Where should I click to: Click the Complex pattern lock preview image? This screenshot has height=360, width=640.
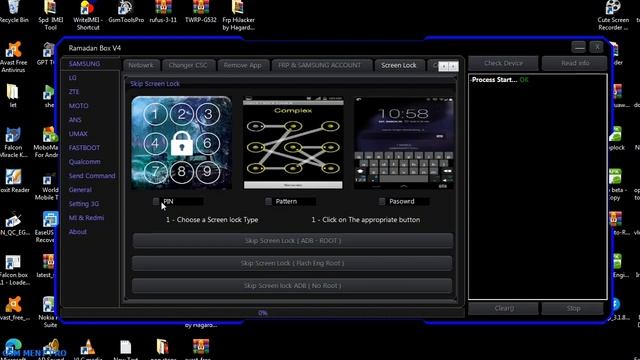click(x=293, y=143)
